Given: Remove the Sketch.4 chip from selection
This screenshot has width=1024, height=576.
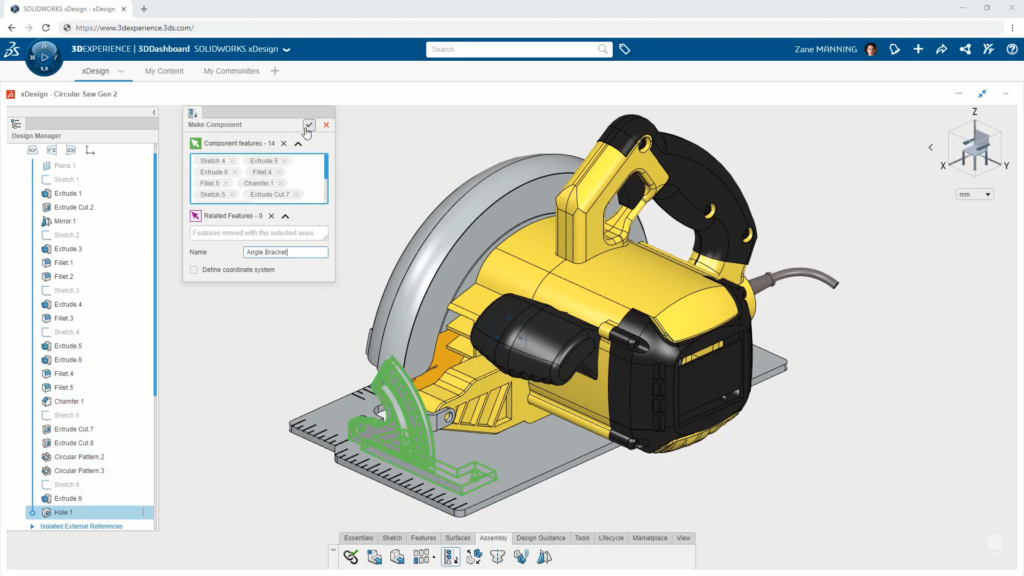Looking at the screenshot, I should tap(232, 161).
